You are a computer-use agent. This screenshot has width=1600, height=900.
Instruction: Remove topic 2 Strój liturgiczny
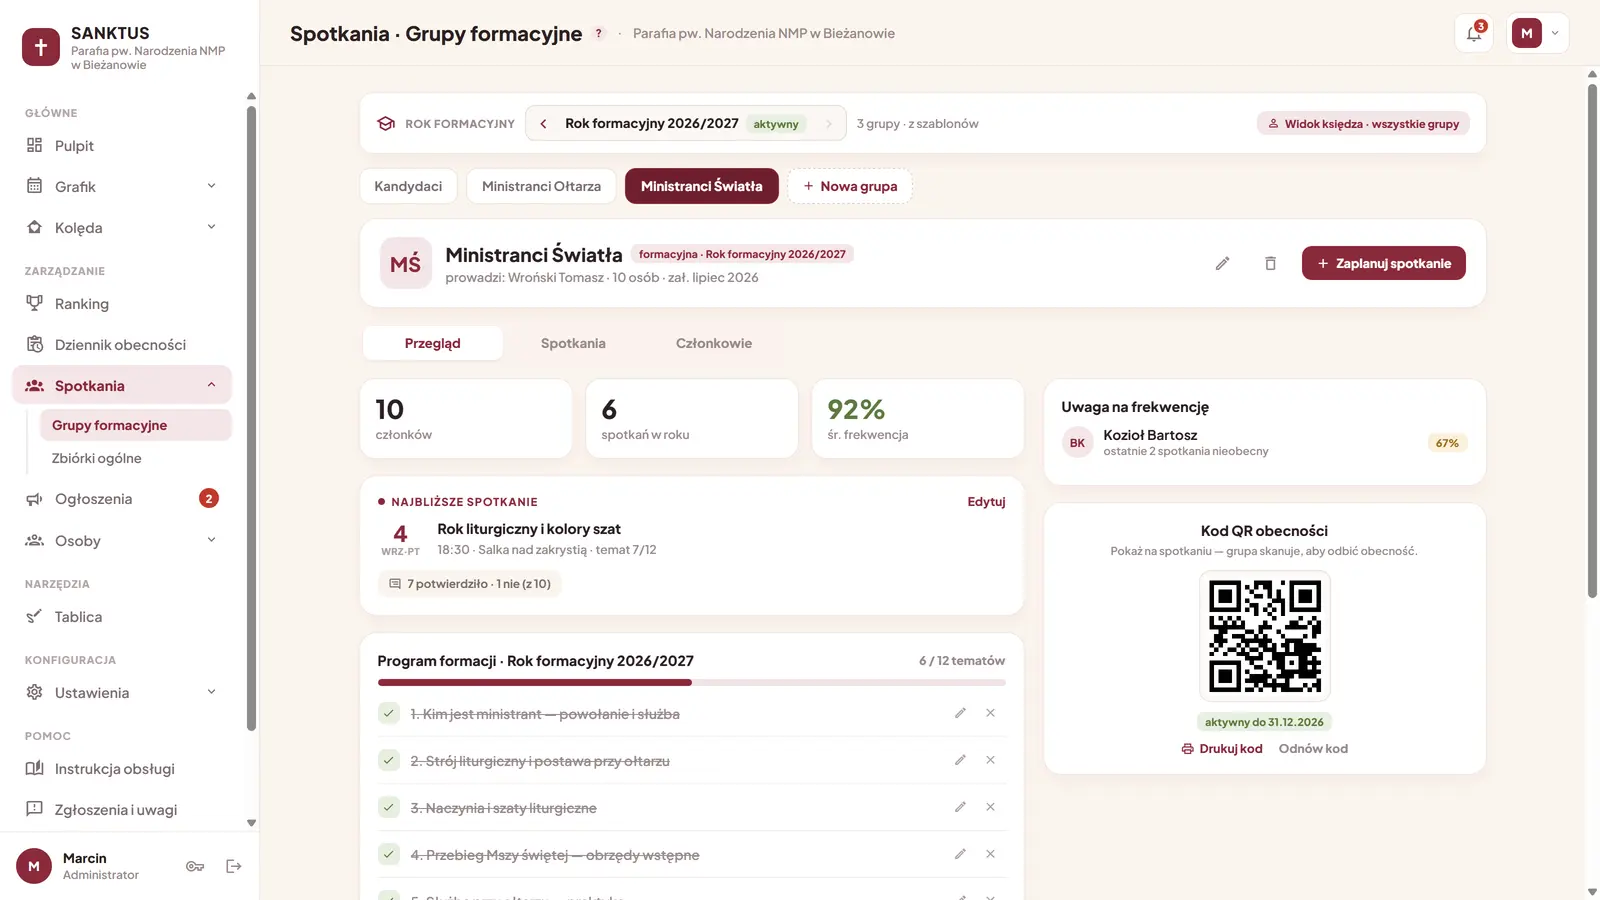[990, 760]
